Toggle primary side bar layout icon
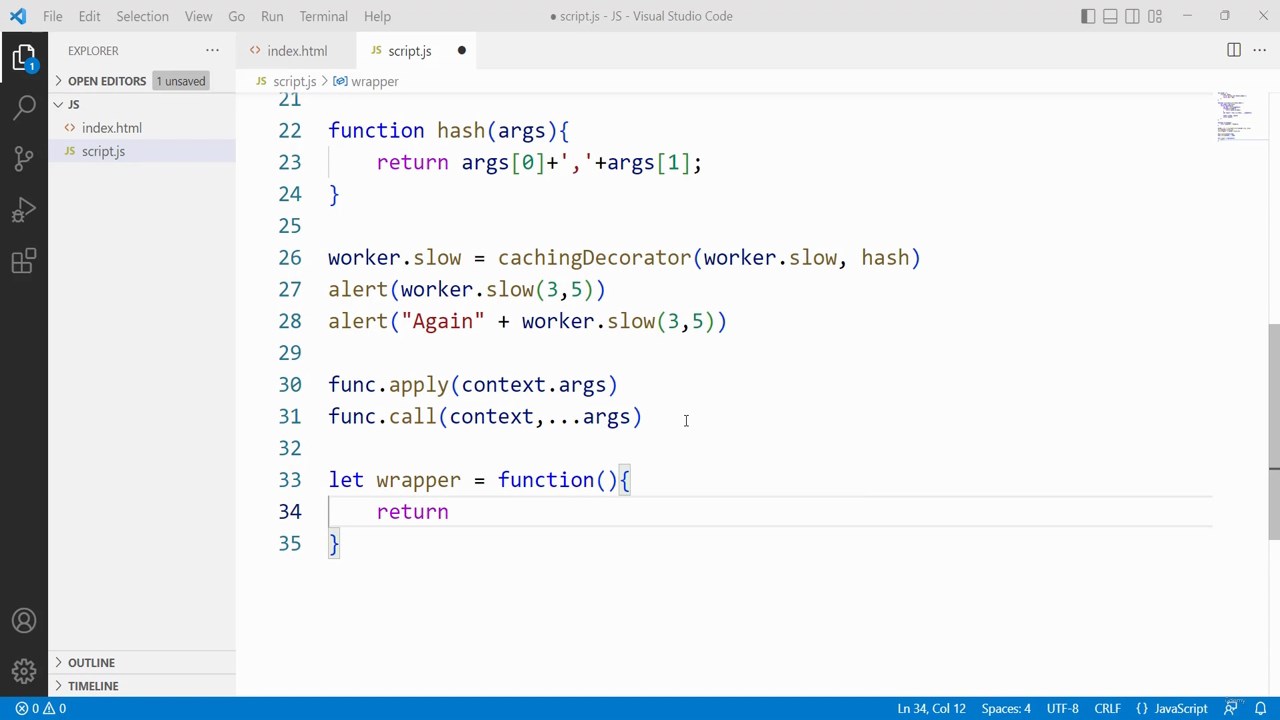Image resolution: width=1280 pixels, height=720 pixels. point(1088,16)
